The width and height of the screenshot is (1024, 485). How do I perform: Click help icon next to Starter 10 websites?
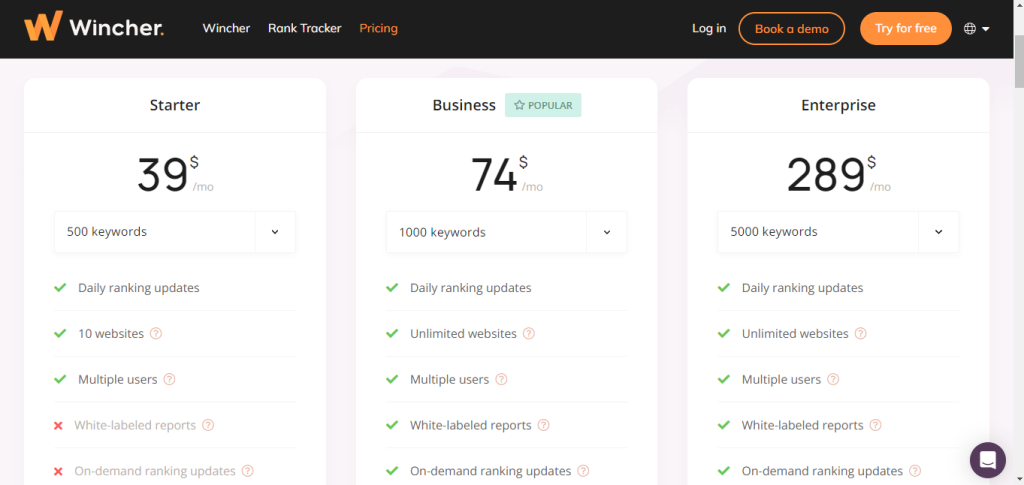tap(156, 334)
